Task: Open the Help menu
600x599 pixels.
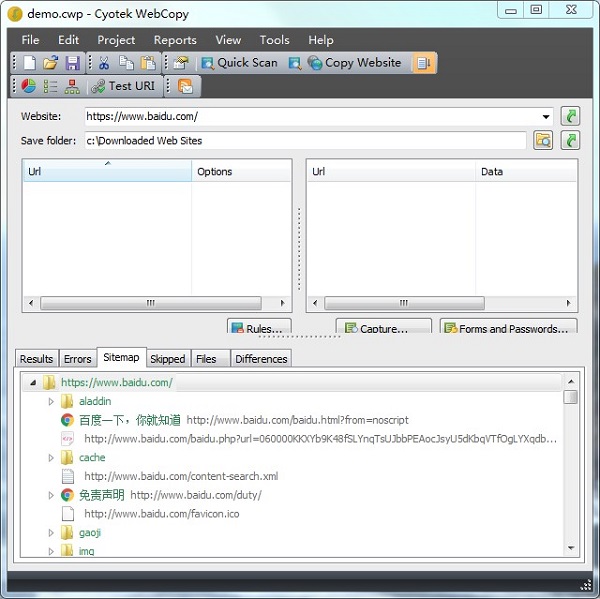Action: pos(321,40)
